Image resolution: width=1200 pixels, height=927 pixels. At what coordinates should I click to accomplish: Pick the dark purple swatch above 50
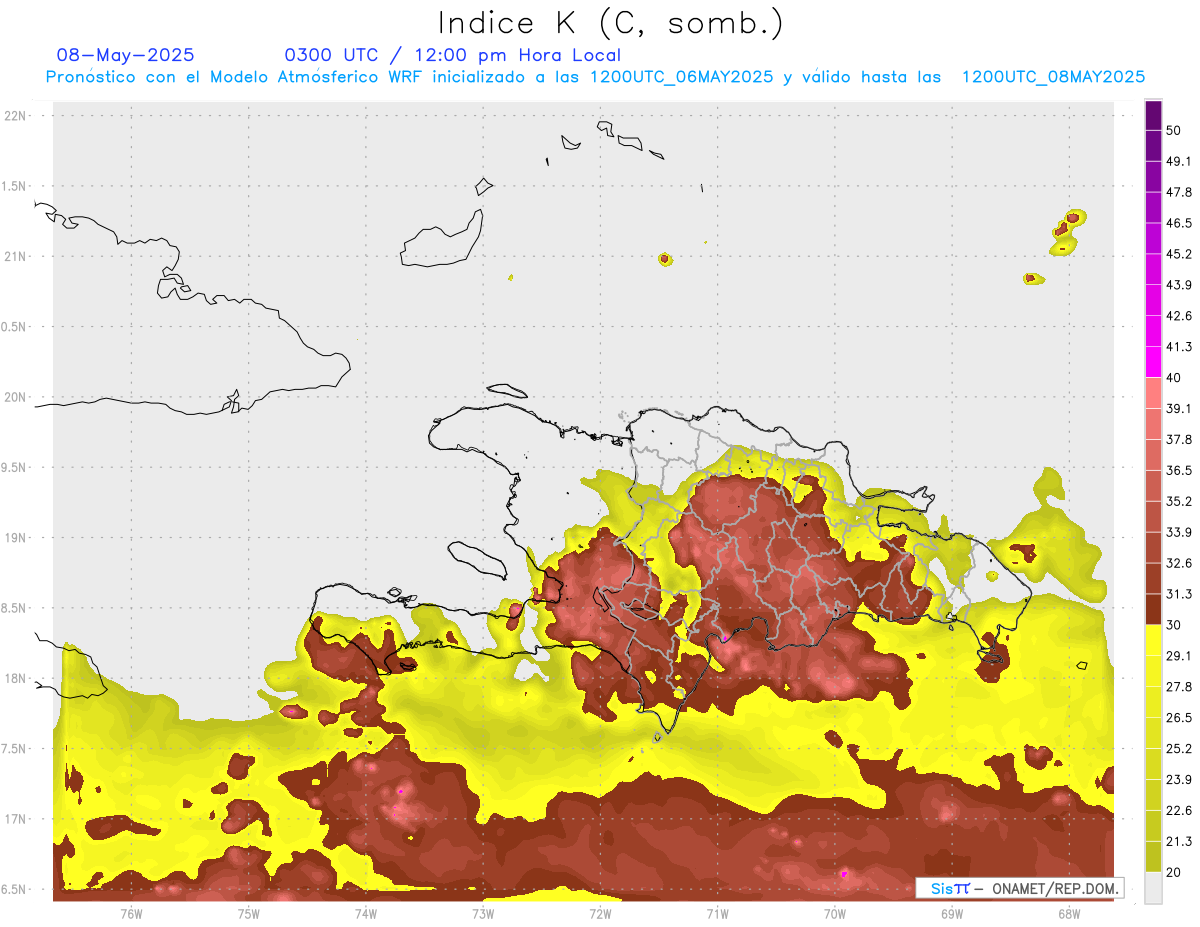pos(1153,115)
